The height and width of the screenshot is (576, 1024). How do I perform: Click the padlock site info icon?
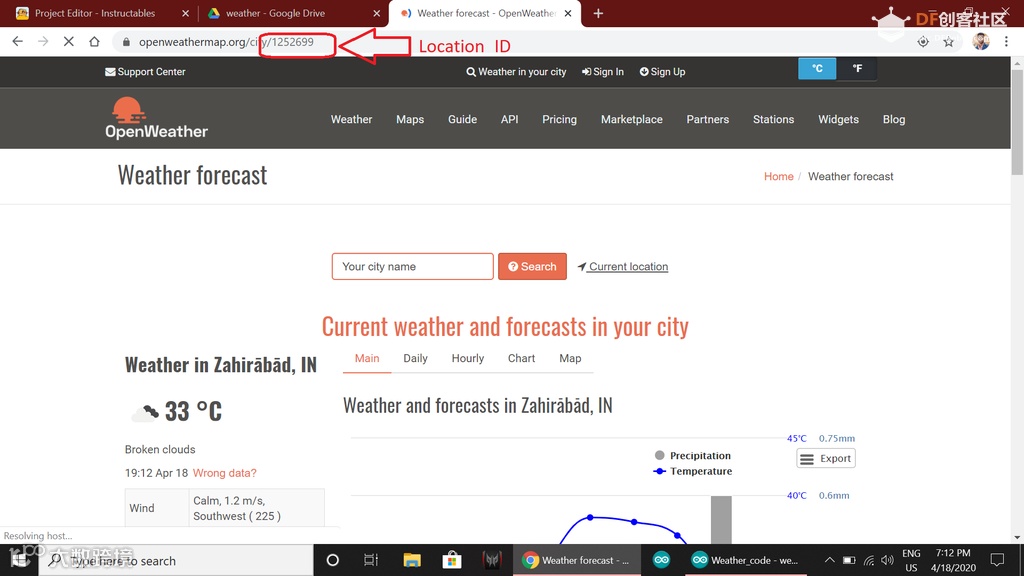click(126, 42)
